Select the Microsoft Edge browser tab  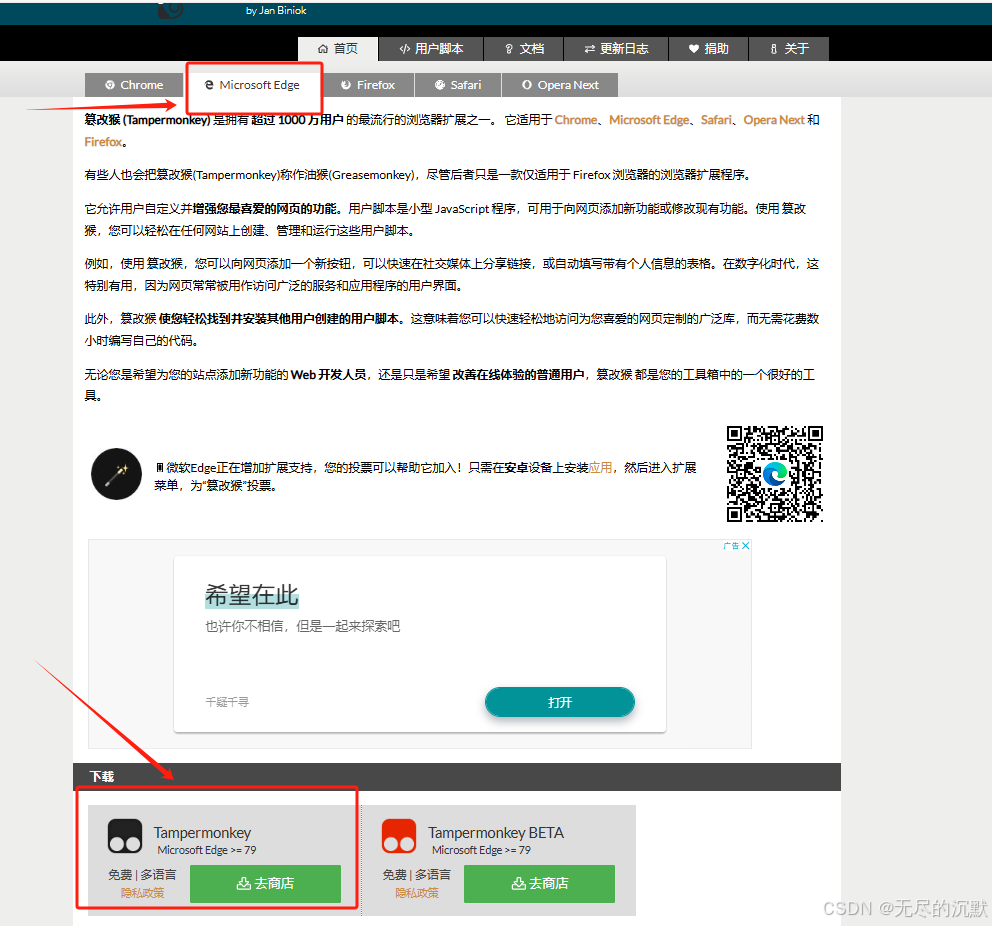[x=252, y=85]
